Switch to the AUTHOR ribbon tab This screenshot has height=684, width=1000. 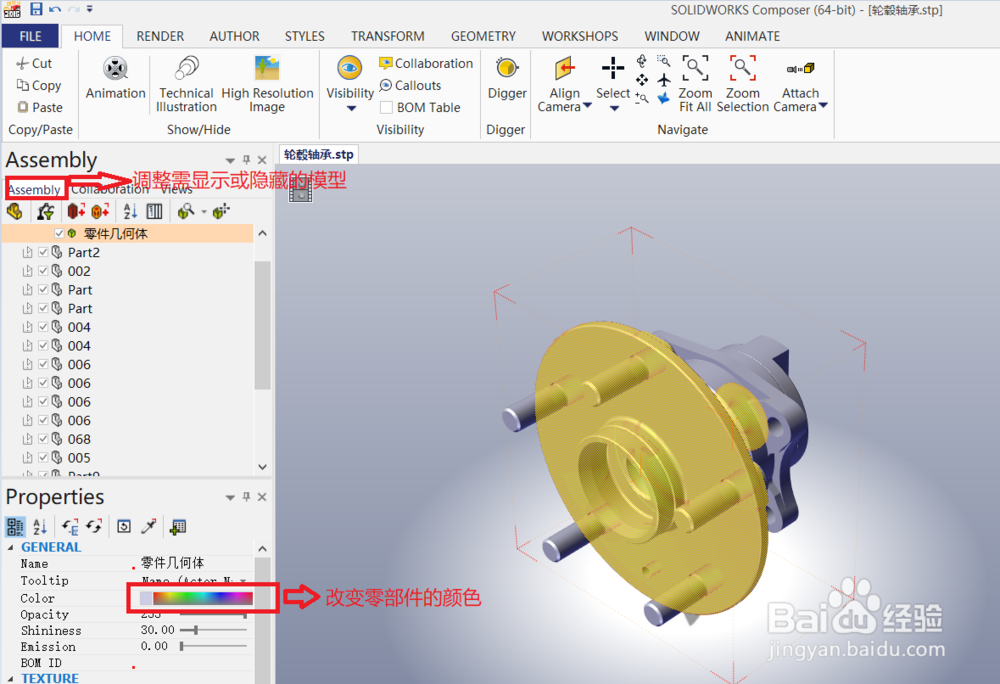tap(234, 36)
